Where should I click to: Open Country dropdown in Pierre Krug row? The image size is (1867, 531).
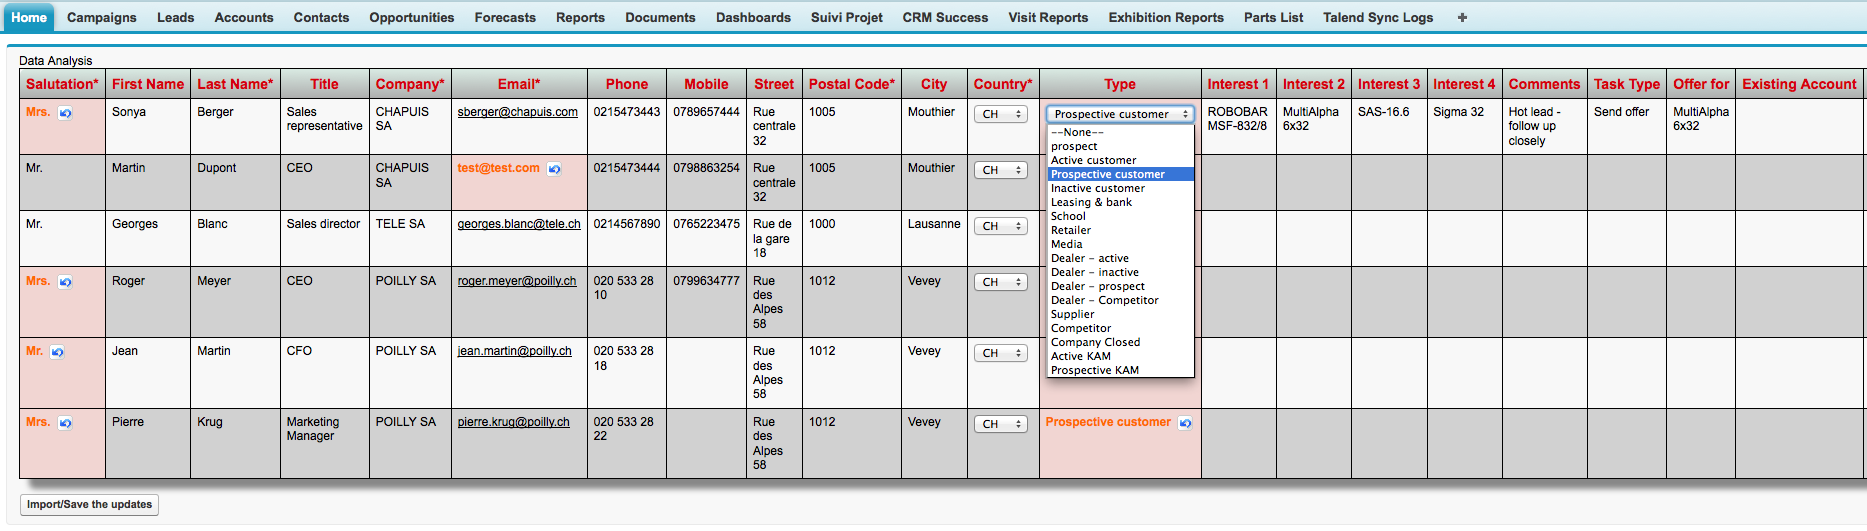point(1001,424)
